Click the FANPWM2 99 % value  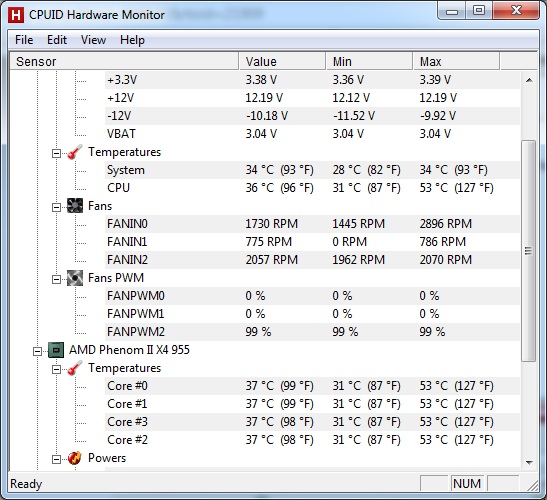point(258,332)
